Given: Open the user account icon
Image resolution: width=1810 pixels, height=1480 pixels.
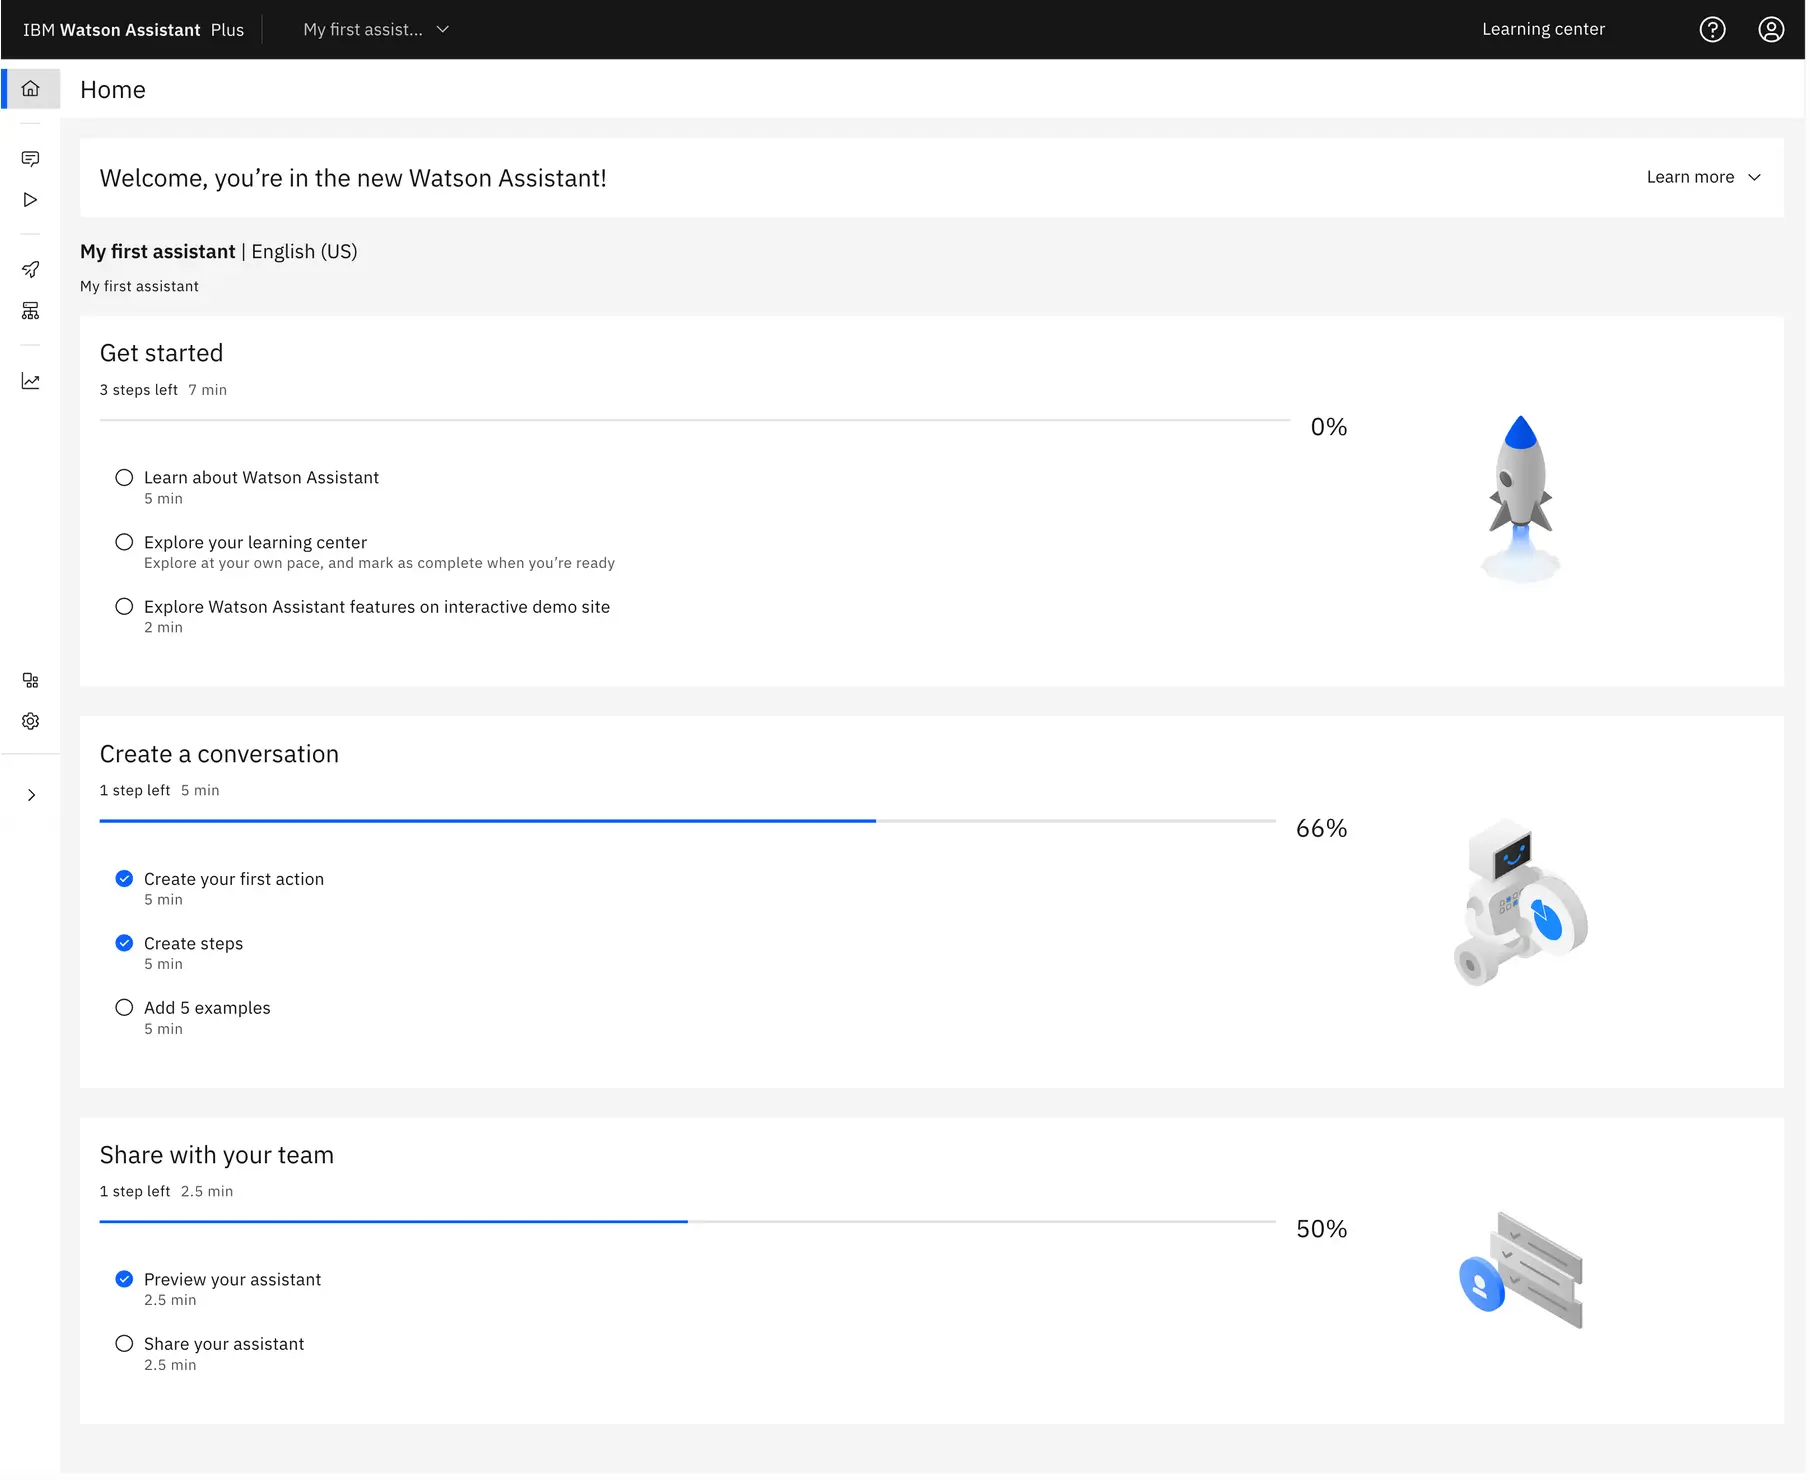Looking at the screenshot, I should tap(1771, 29).
